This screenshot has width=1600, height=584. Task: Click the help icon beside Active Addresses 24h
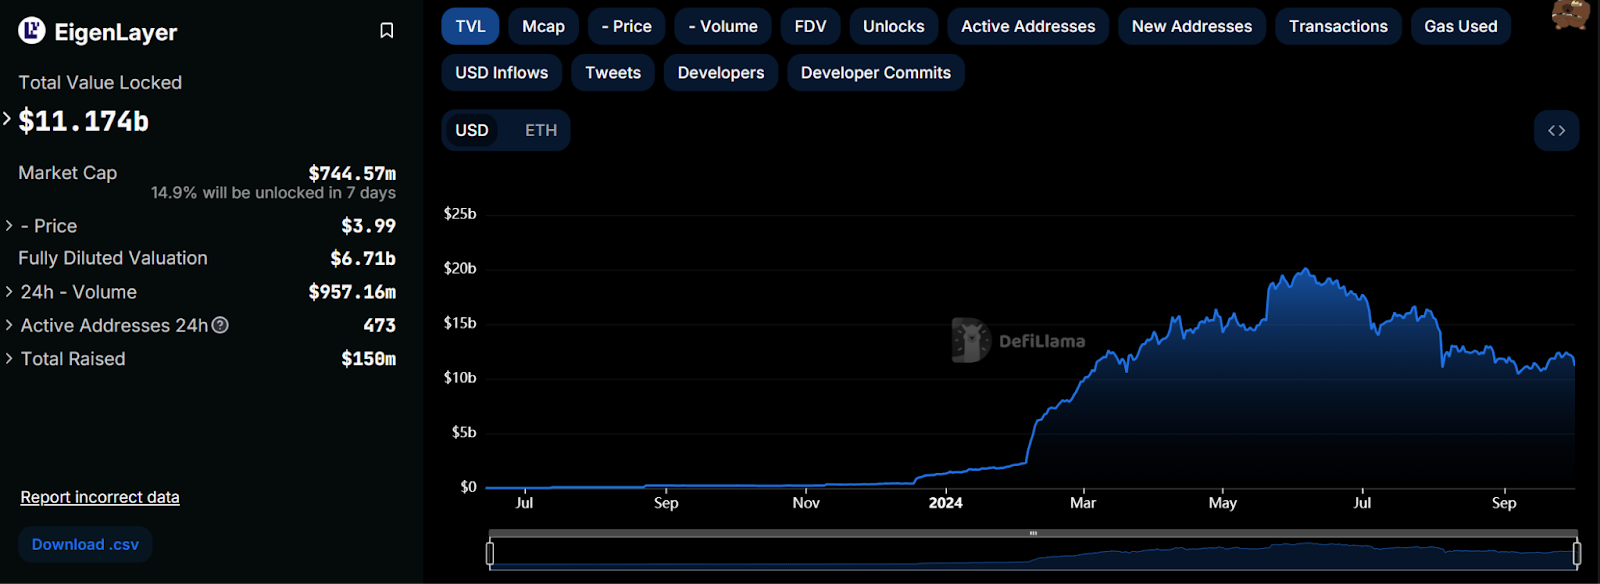pyautogui.click(x=221, y=325)
